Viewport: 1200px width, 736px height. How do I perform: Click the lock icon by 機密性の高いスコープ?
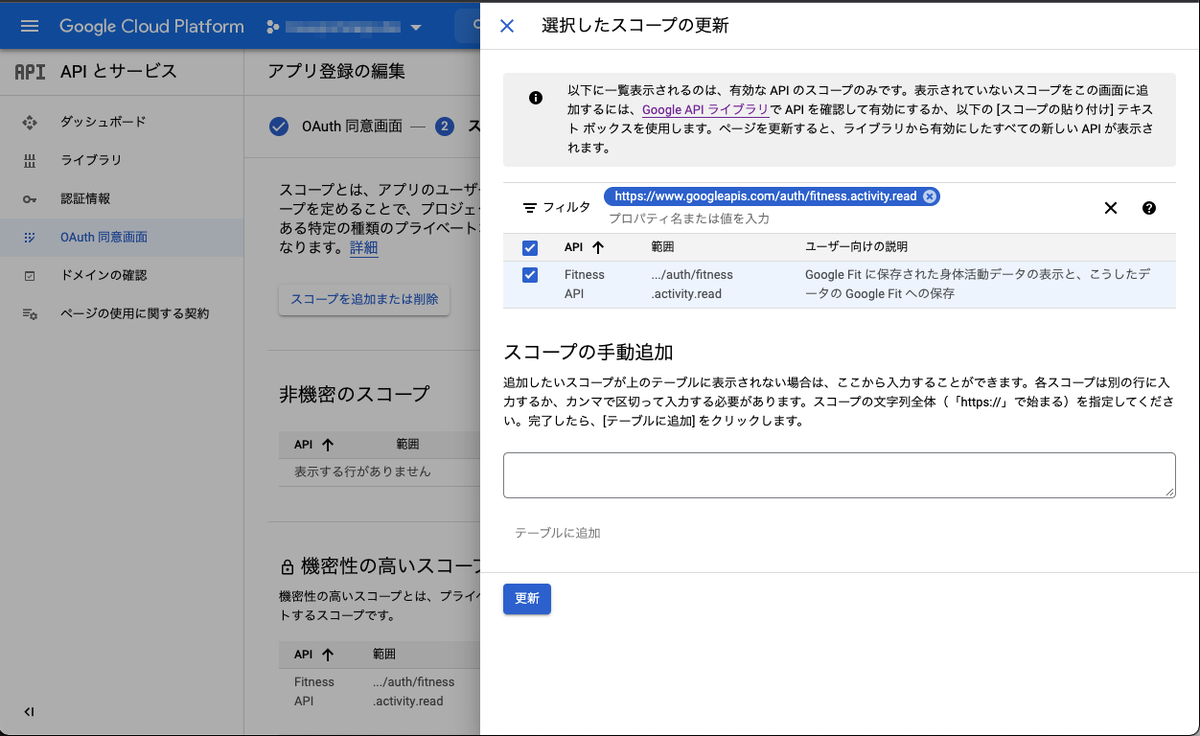coord(287,568)
